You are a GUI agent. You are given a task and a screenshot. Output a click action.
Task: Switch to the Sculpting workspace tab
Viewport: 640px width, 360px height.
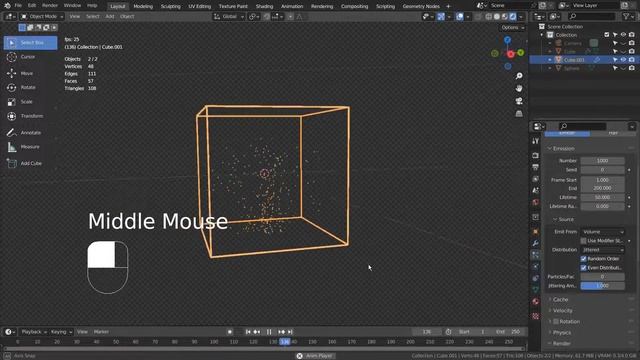(x=171, y=6)
